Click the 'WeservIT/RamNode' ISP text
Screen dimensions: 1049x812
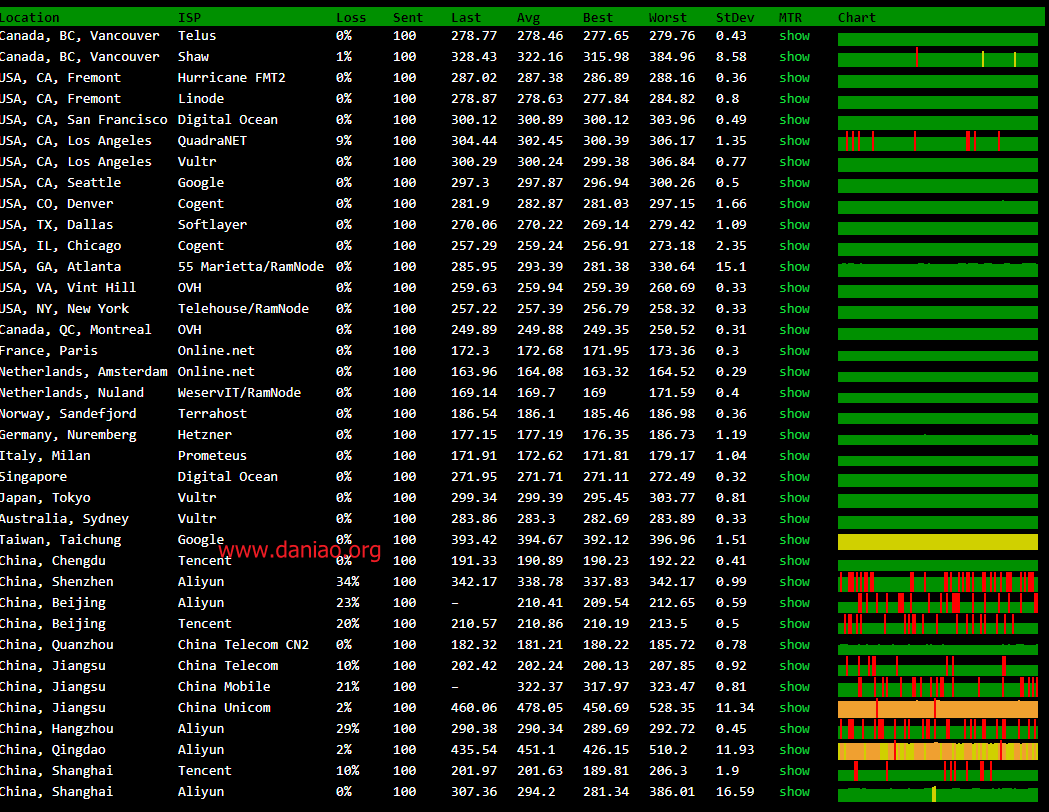(x=240, y=393)
